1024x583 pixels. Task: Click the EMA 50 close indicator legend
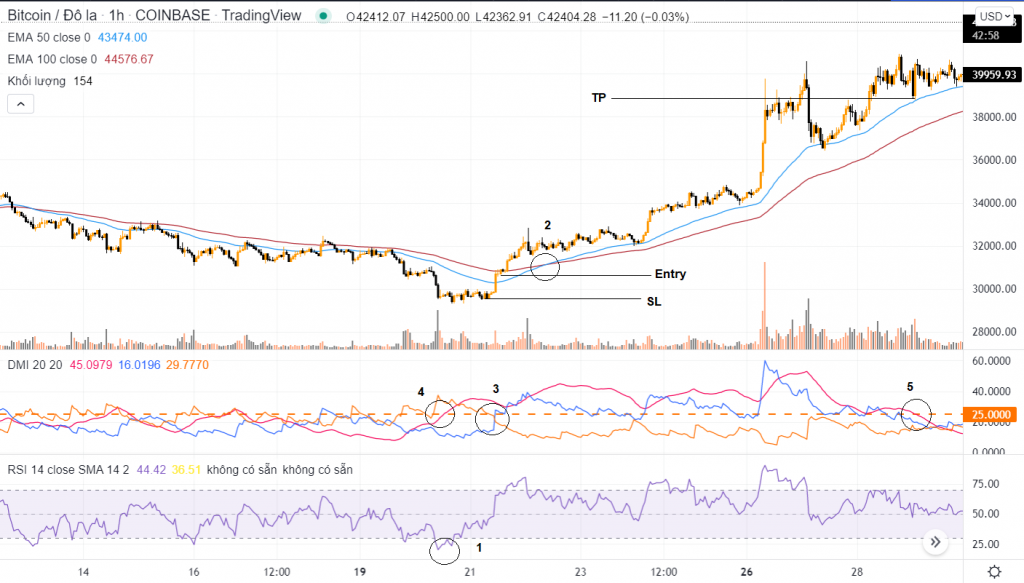tap(50, 37)
